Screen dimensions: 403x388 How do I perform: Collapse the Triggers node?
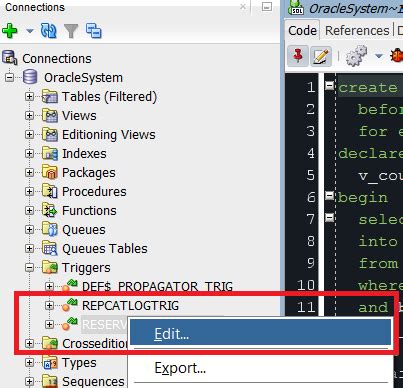[29, 267]
